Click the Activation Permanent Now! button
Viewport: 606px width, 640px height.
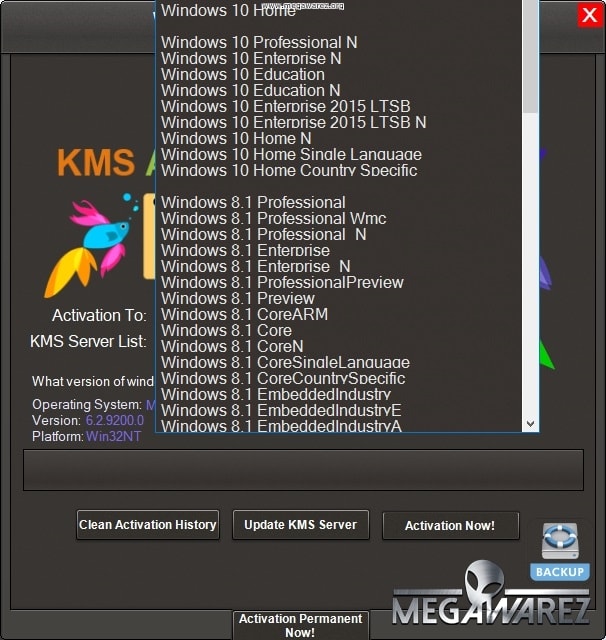[301, 625]
